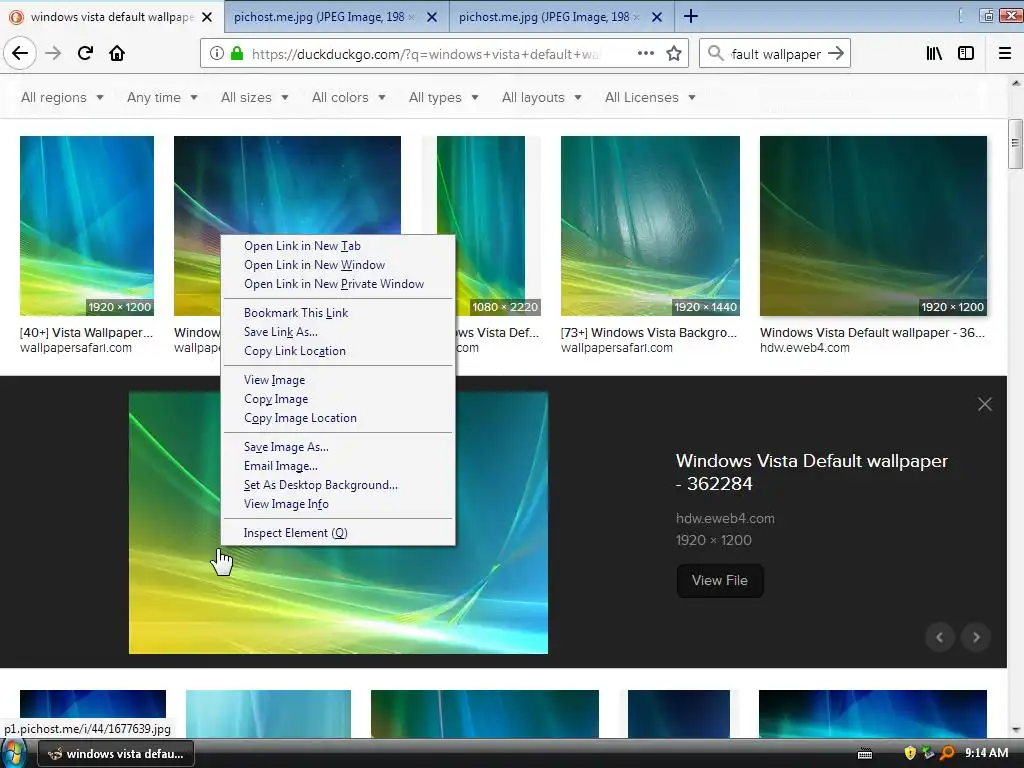The height and width of the screenshot is (768, 1024).
Task: Click the 9:14 AM taskbar clock
Action: click(986, 753)
